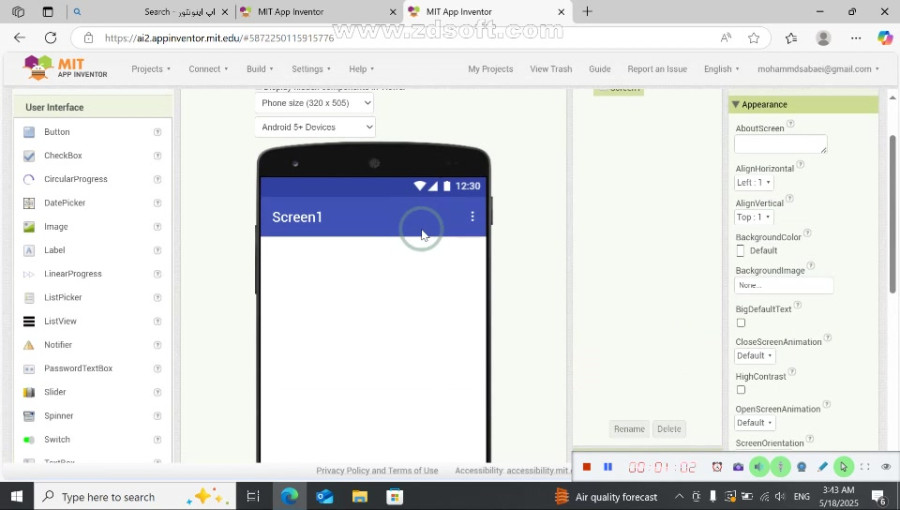
Task: Click the Windows taskbar search box
Action: 135,496
